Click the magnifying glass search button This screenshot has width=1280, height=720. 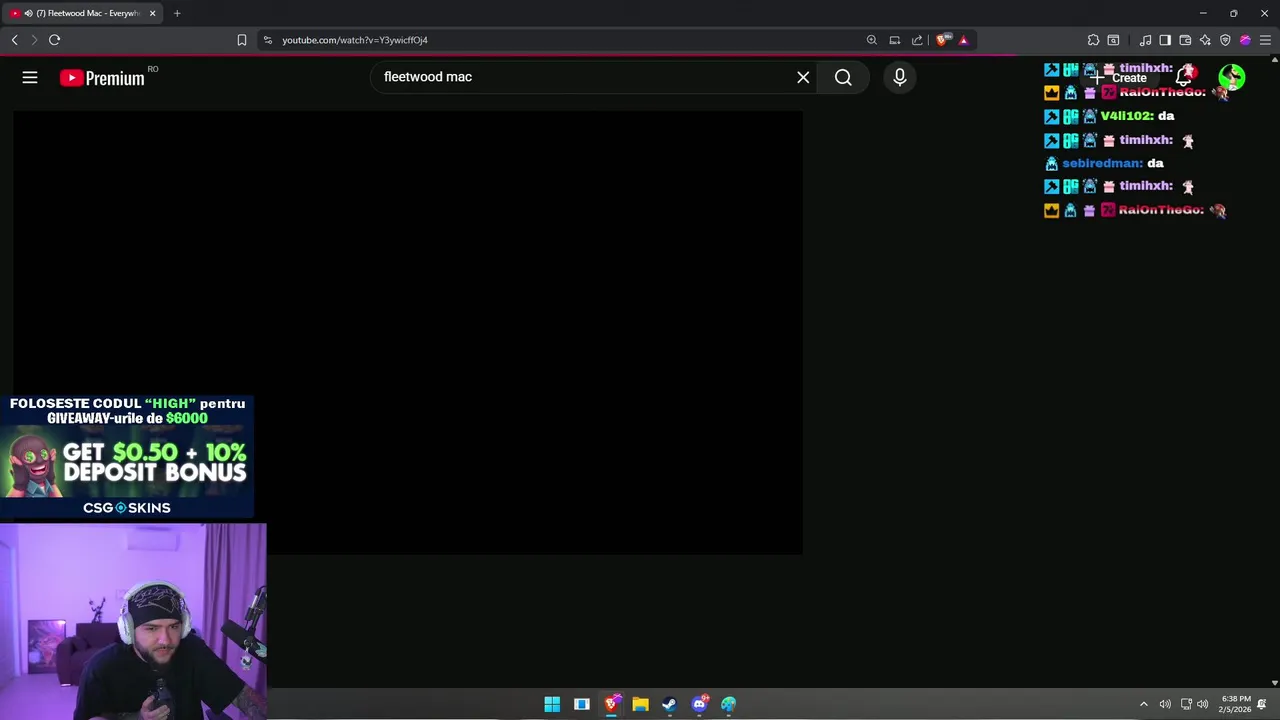843,77
